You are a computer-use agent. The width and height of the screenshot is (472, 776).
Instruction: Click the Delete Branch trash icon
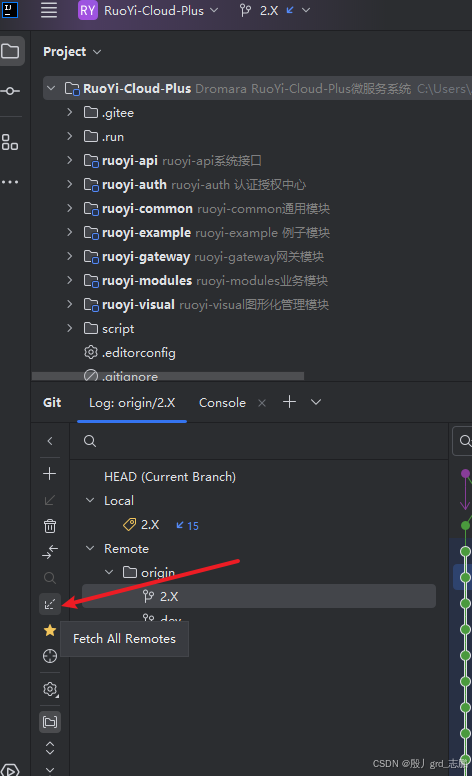coord(49,526)
